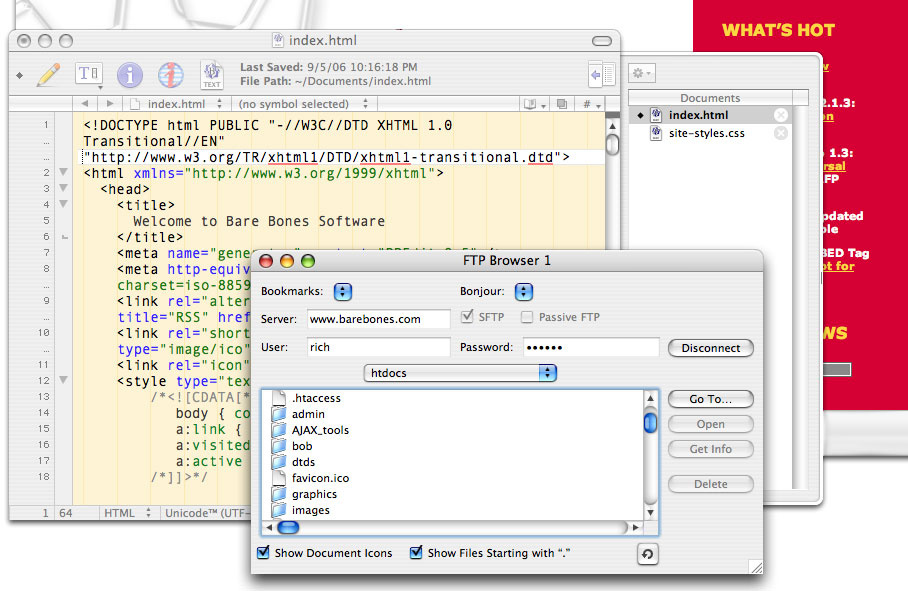Enable the Passive FTP checkbox

pyautogui.click(x=527, y=318)
